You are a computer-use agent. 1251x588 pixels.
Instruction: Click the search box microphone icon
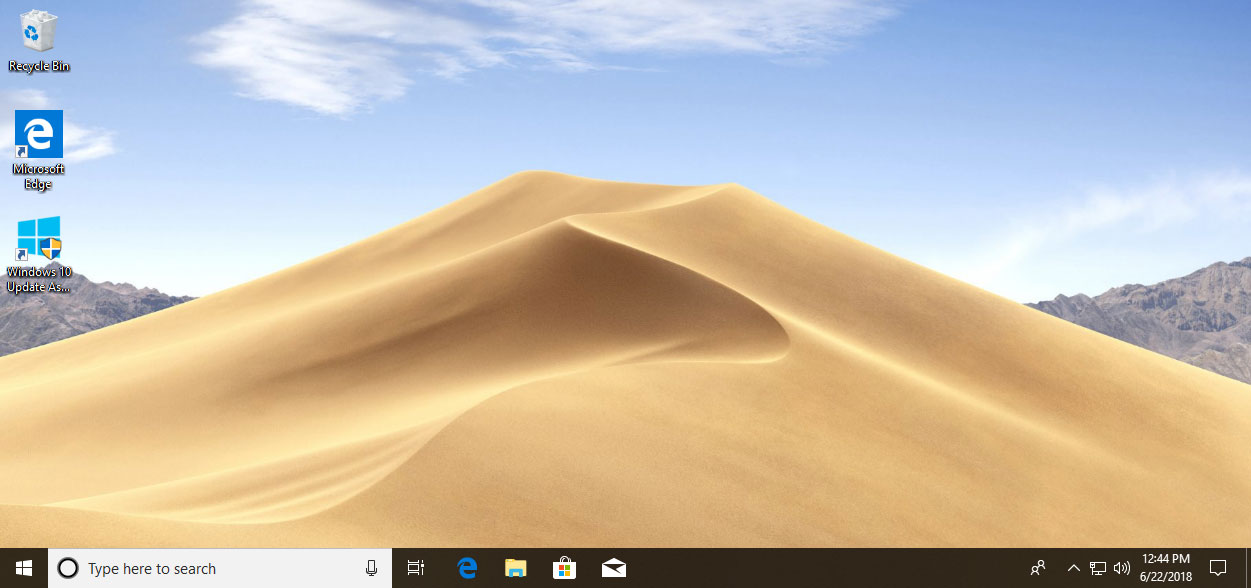coord(372,568)
